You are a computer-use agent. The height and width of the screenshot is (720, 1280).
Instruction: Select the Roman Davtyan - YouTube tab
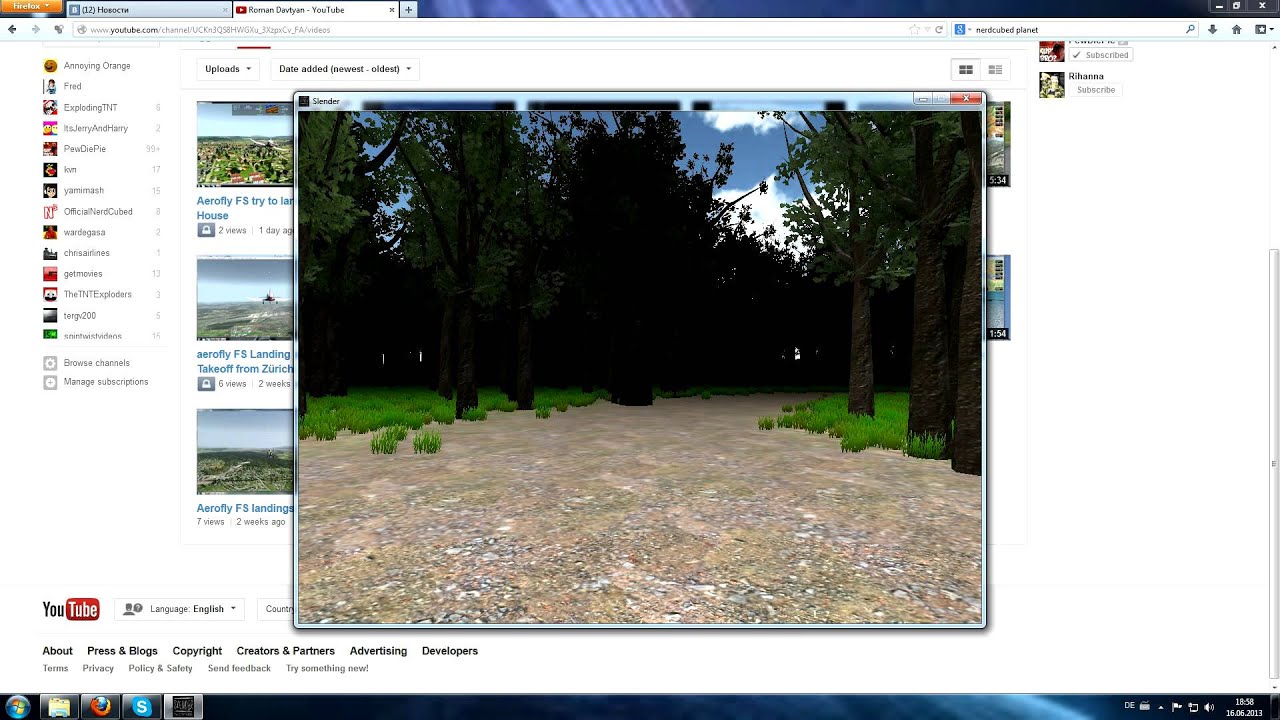[x=315, y=10]
